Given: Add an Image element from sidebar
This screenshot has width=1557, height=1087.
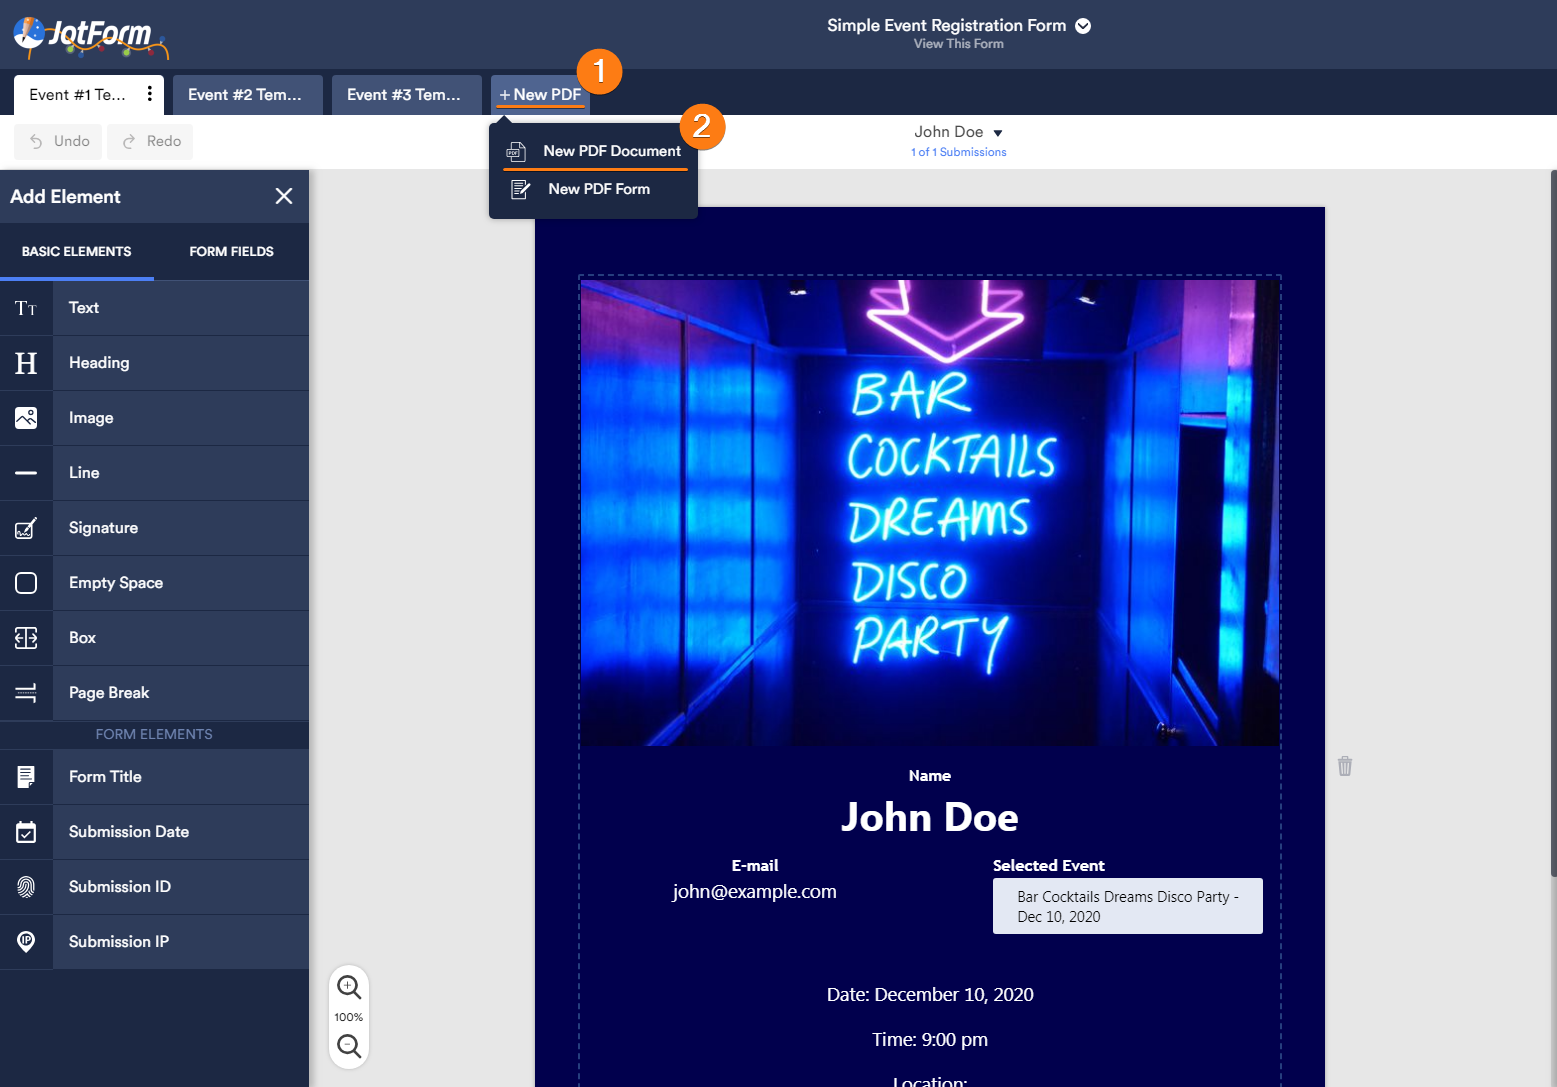Looking at the screenshot, I should click(26, 418).
